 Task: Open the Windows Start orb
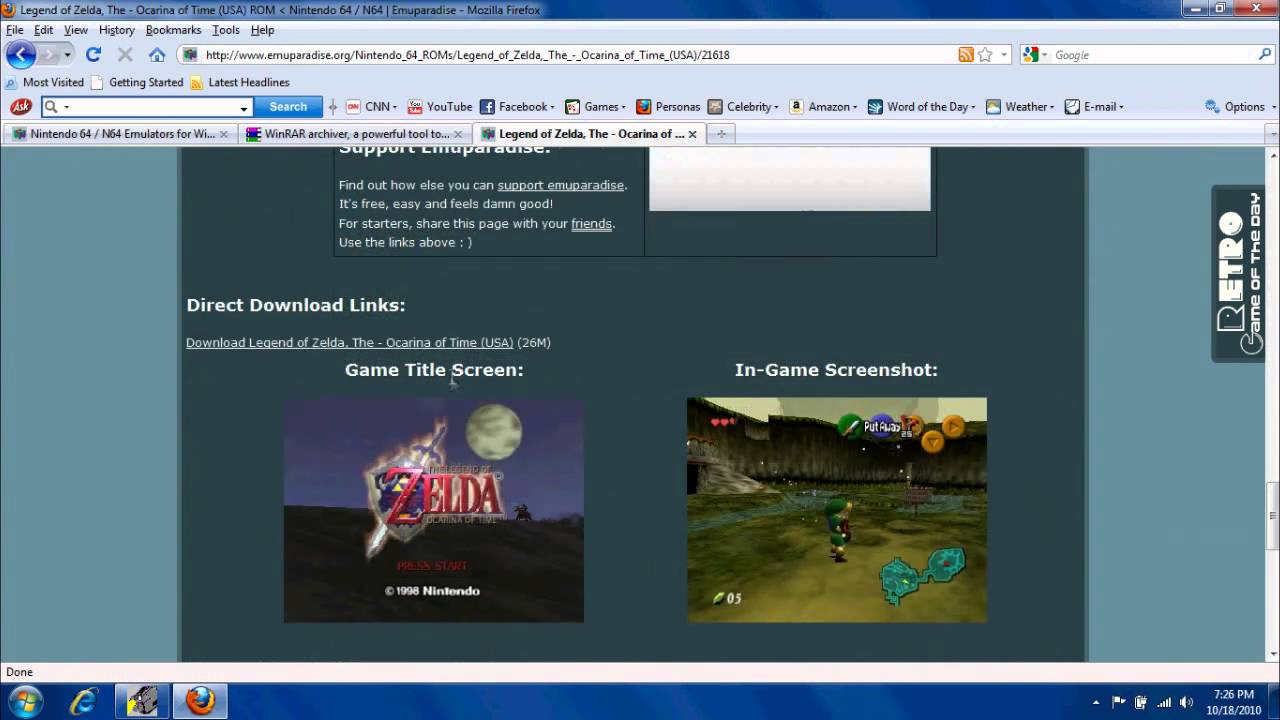[25, 701]
